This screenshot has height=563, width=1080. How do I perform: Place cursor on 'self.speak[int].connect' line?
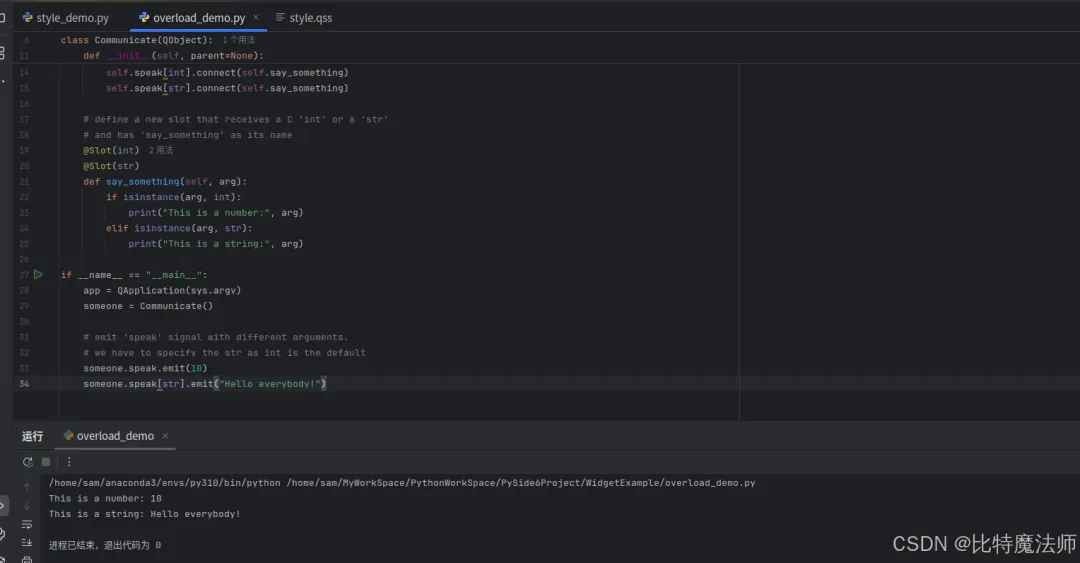tap(227, 72)
